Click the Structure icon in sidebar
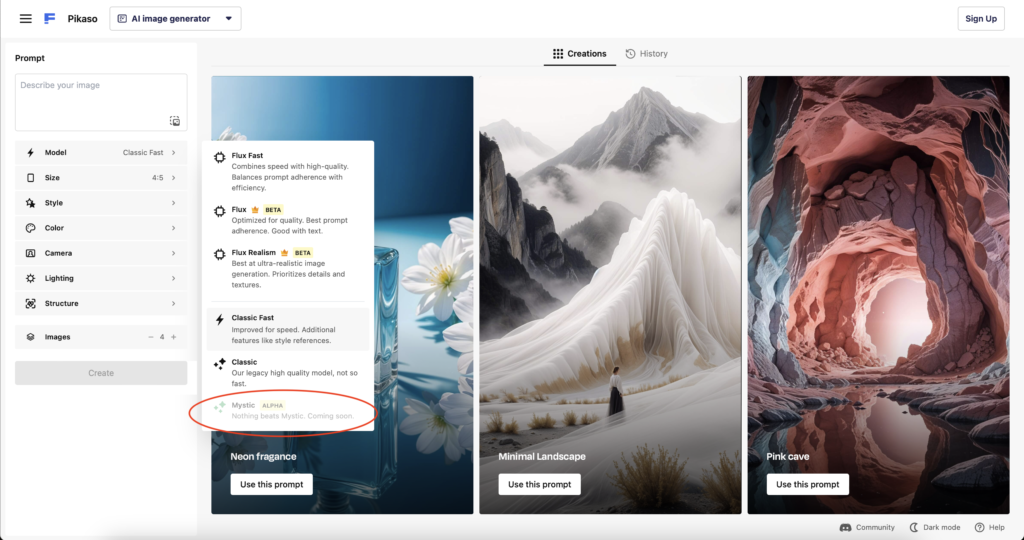 [x=31, y=304]
